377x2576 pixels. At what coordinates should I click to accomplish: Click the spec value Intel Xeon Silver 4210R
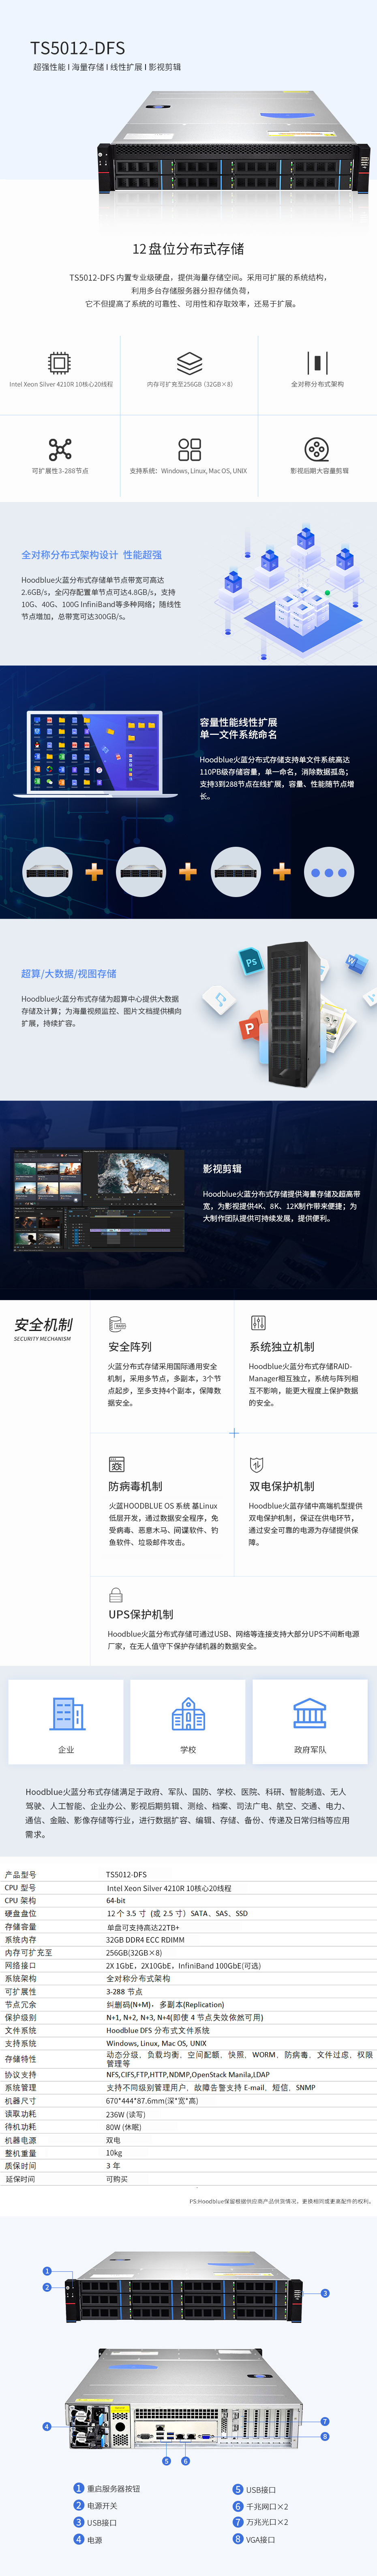(x=169, y=1888)
